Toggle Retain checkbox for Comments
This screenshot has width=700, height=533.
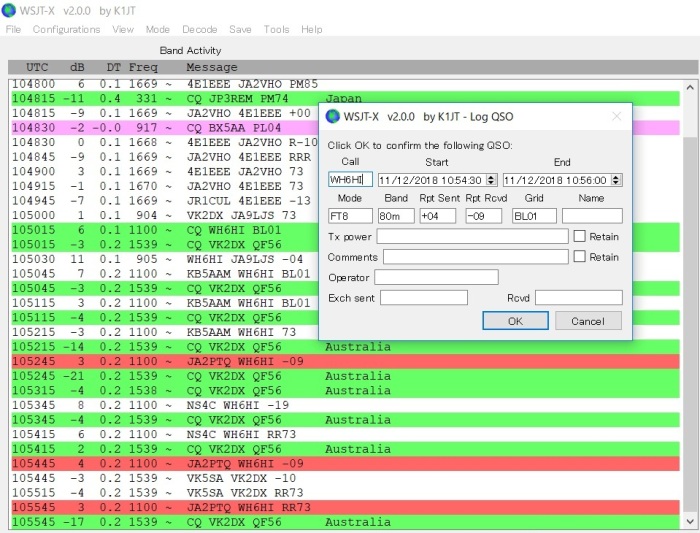[x=579, y=256]
